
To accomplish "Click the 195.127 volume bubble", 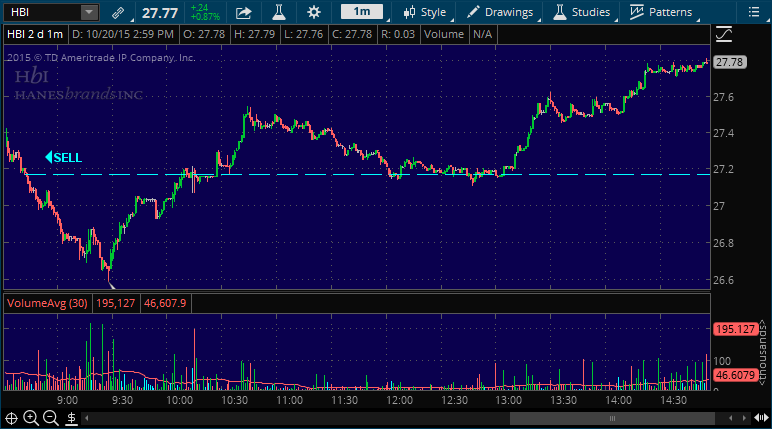I will pyautogui.click(x=735, y=329).
